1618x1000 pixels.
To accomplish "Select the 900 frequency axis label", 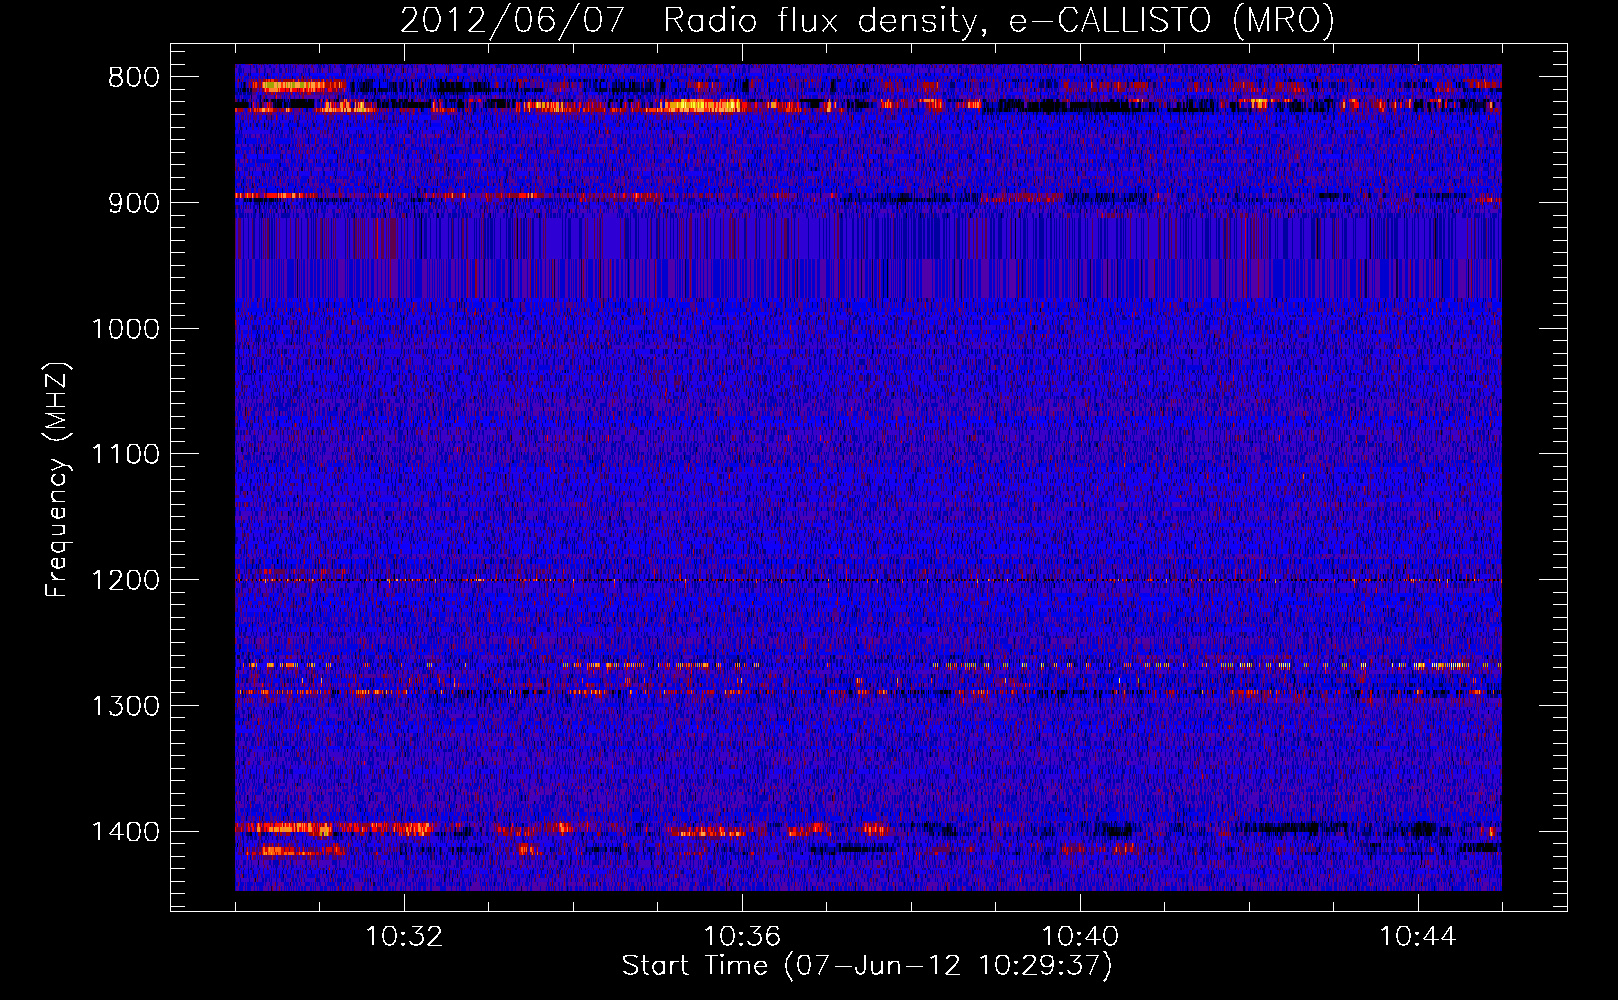I will pos(134,203).
